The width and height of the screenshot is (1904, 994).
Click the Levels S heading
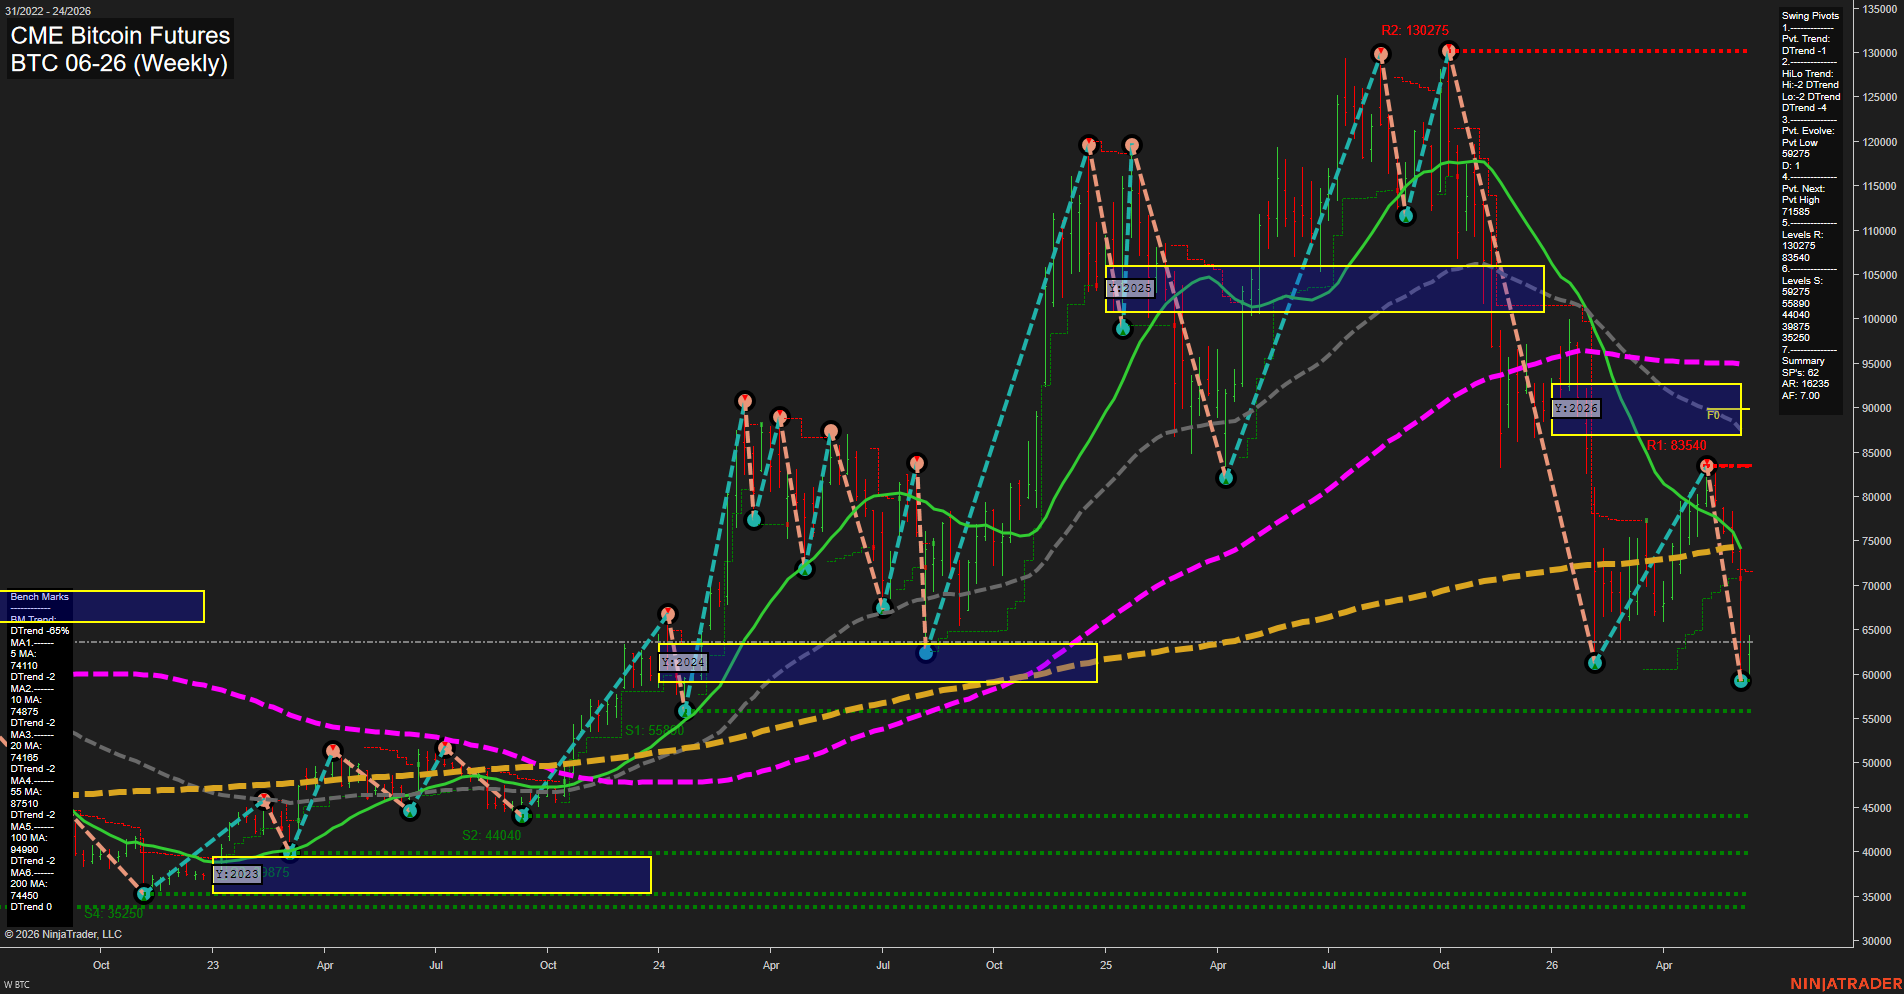(x=1802, y=281)
